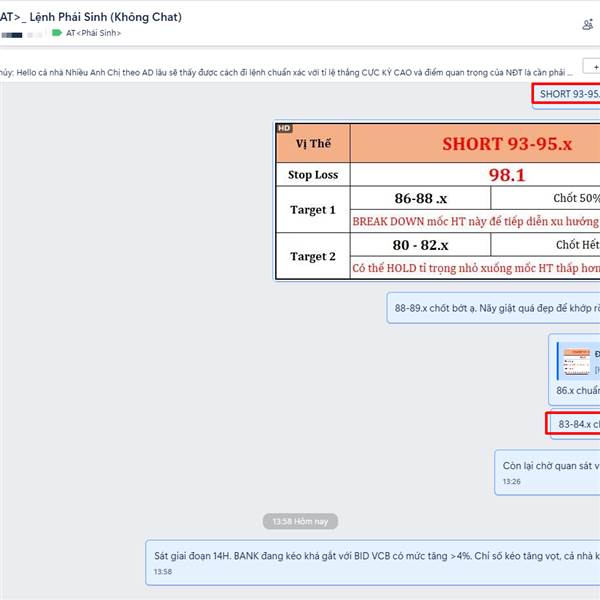This screenshot has width=600, height=600.
Task: Click the Còn lại chờ quan sát message
Action: click(549, 466)
